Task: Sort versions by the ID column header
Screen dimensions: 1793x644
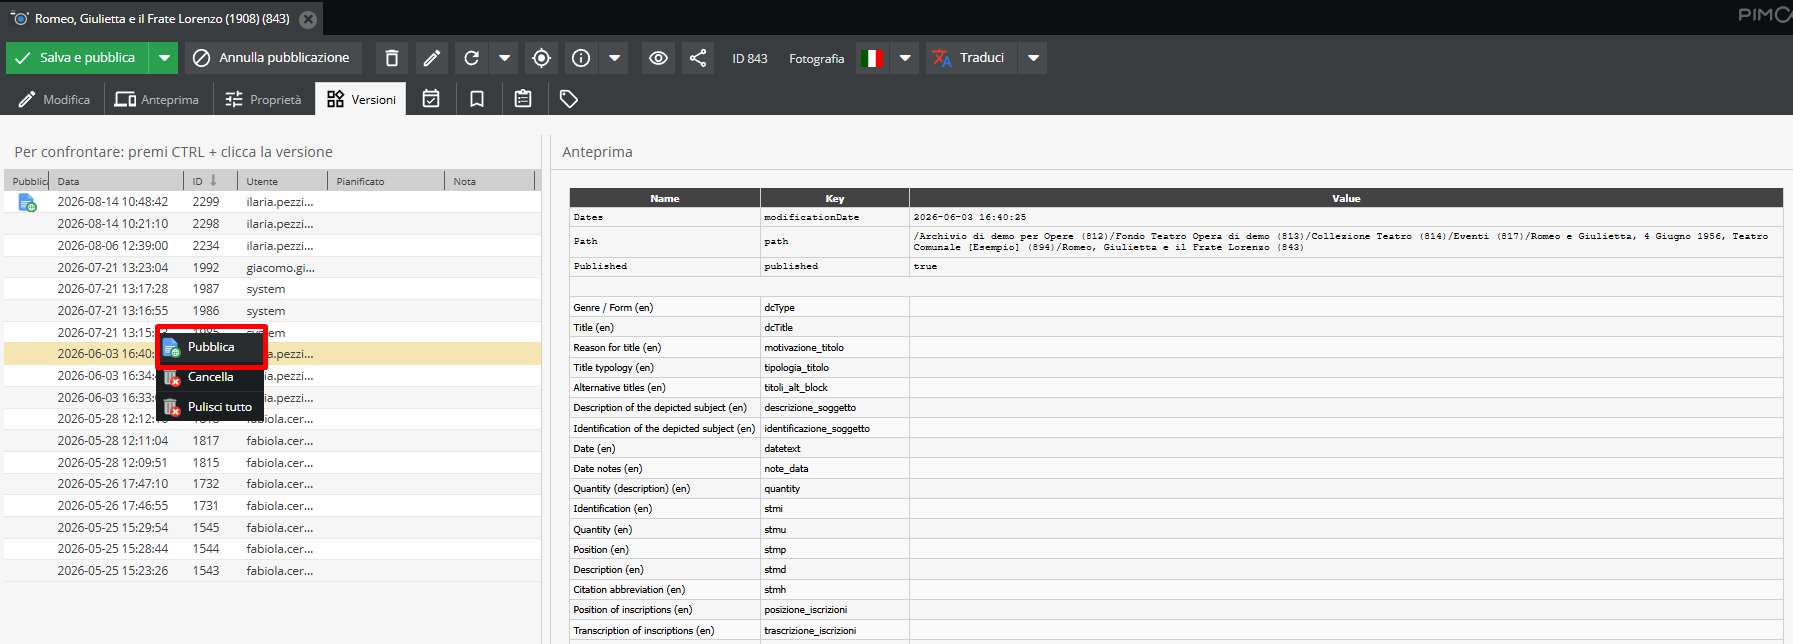Action: click(x=211, y=181)
